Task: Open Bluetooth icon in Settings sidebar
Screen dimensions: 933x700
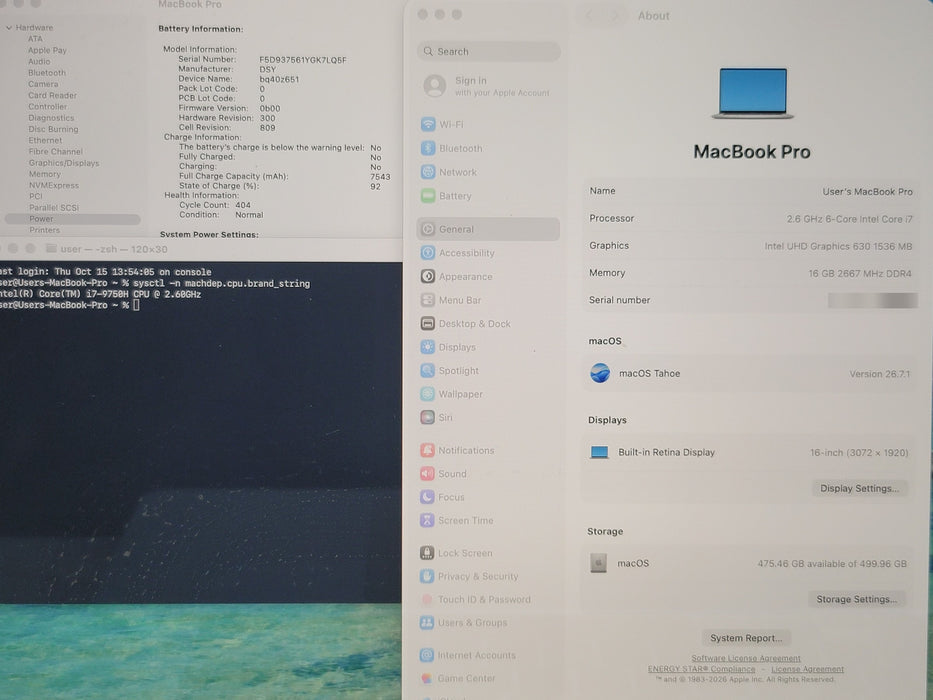Action: (428, 148)
